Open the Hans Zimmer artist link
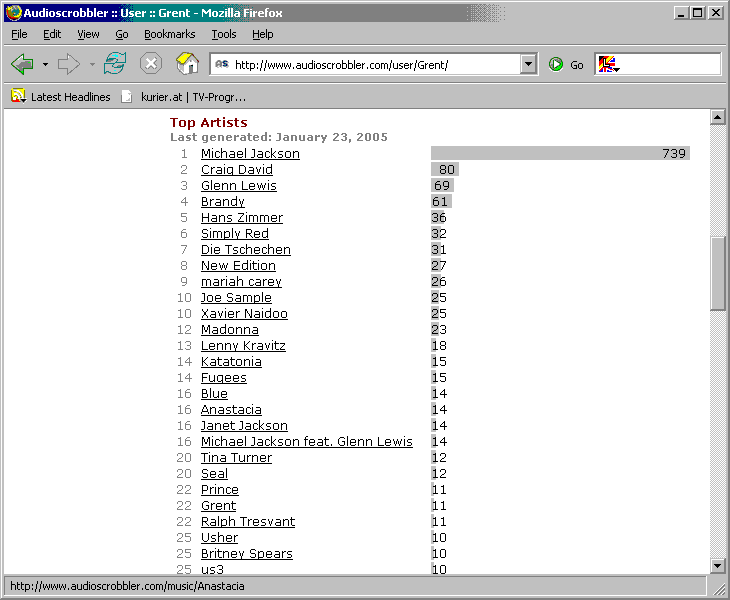This screenshot has height=600, width=730. tap(242, 218)
